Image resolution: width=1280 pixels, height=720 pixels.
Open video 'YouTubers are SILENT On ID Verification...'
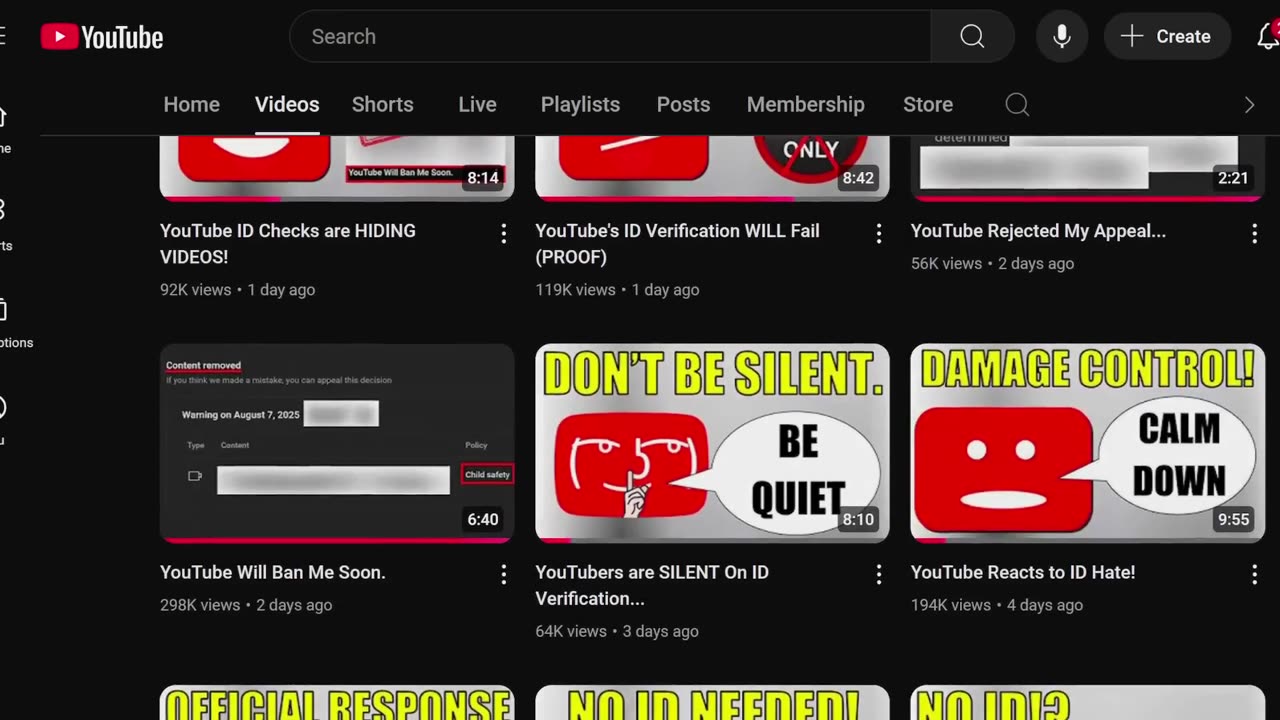[652, 585]
